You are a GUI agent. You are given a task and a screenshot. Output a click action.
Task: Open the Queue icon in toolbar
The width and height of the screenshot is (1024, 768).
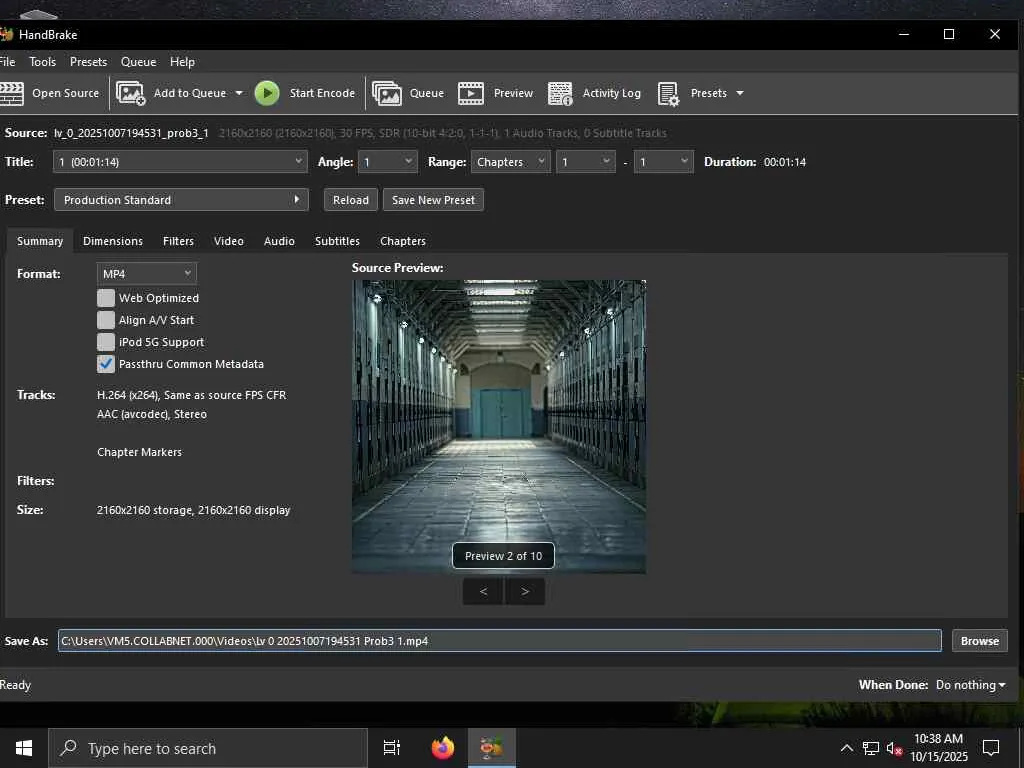coord(387,93)
